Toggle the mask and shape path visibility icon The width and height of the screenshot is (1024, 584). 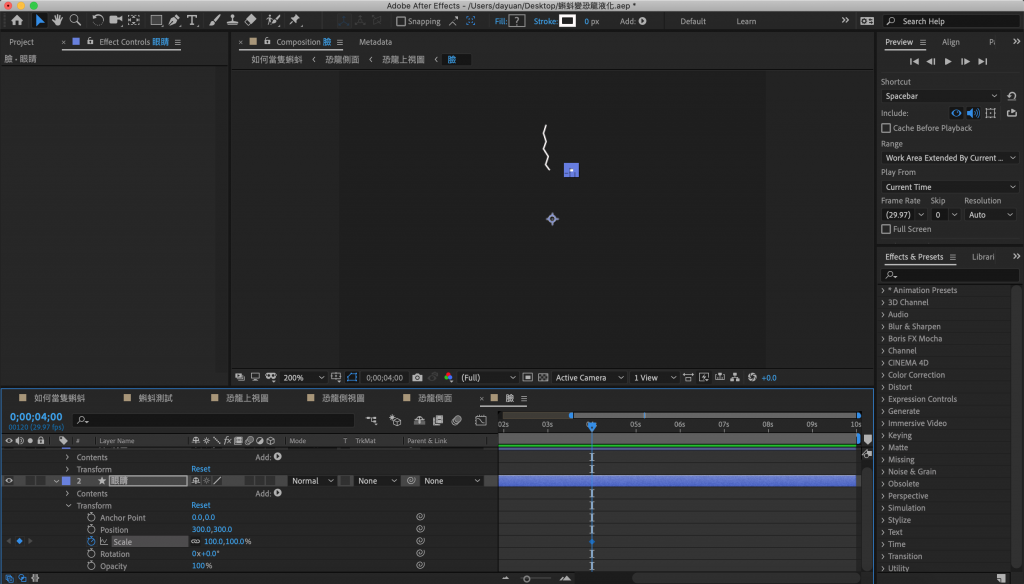(352, 378)
